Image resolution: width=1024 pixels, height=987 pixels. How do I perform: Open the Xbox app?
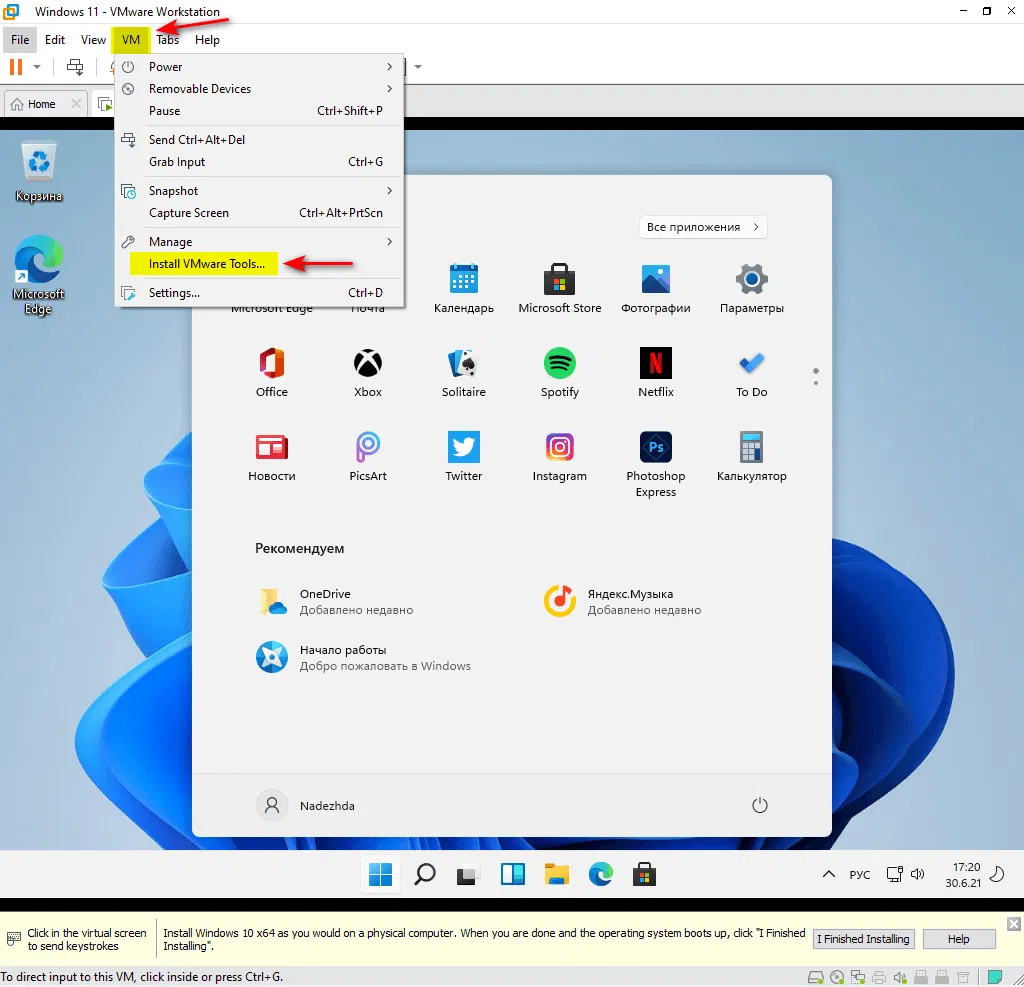(x=368, y=372)
